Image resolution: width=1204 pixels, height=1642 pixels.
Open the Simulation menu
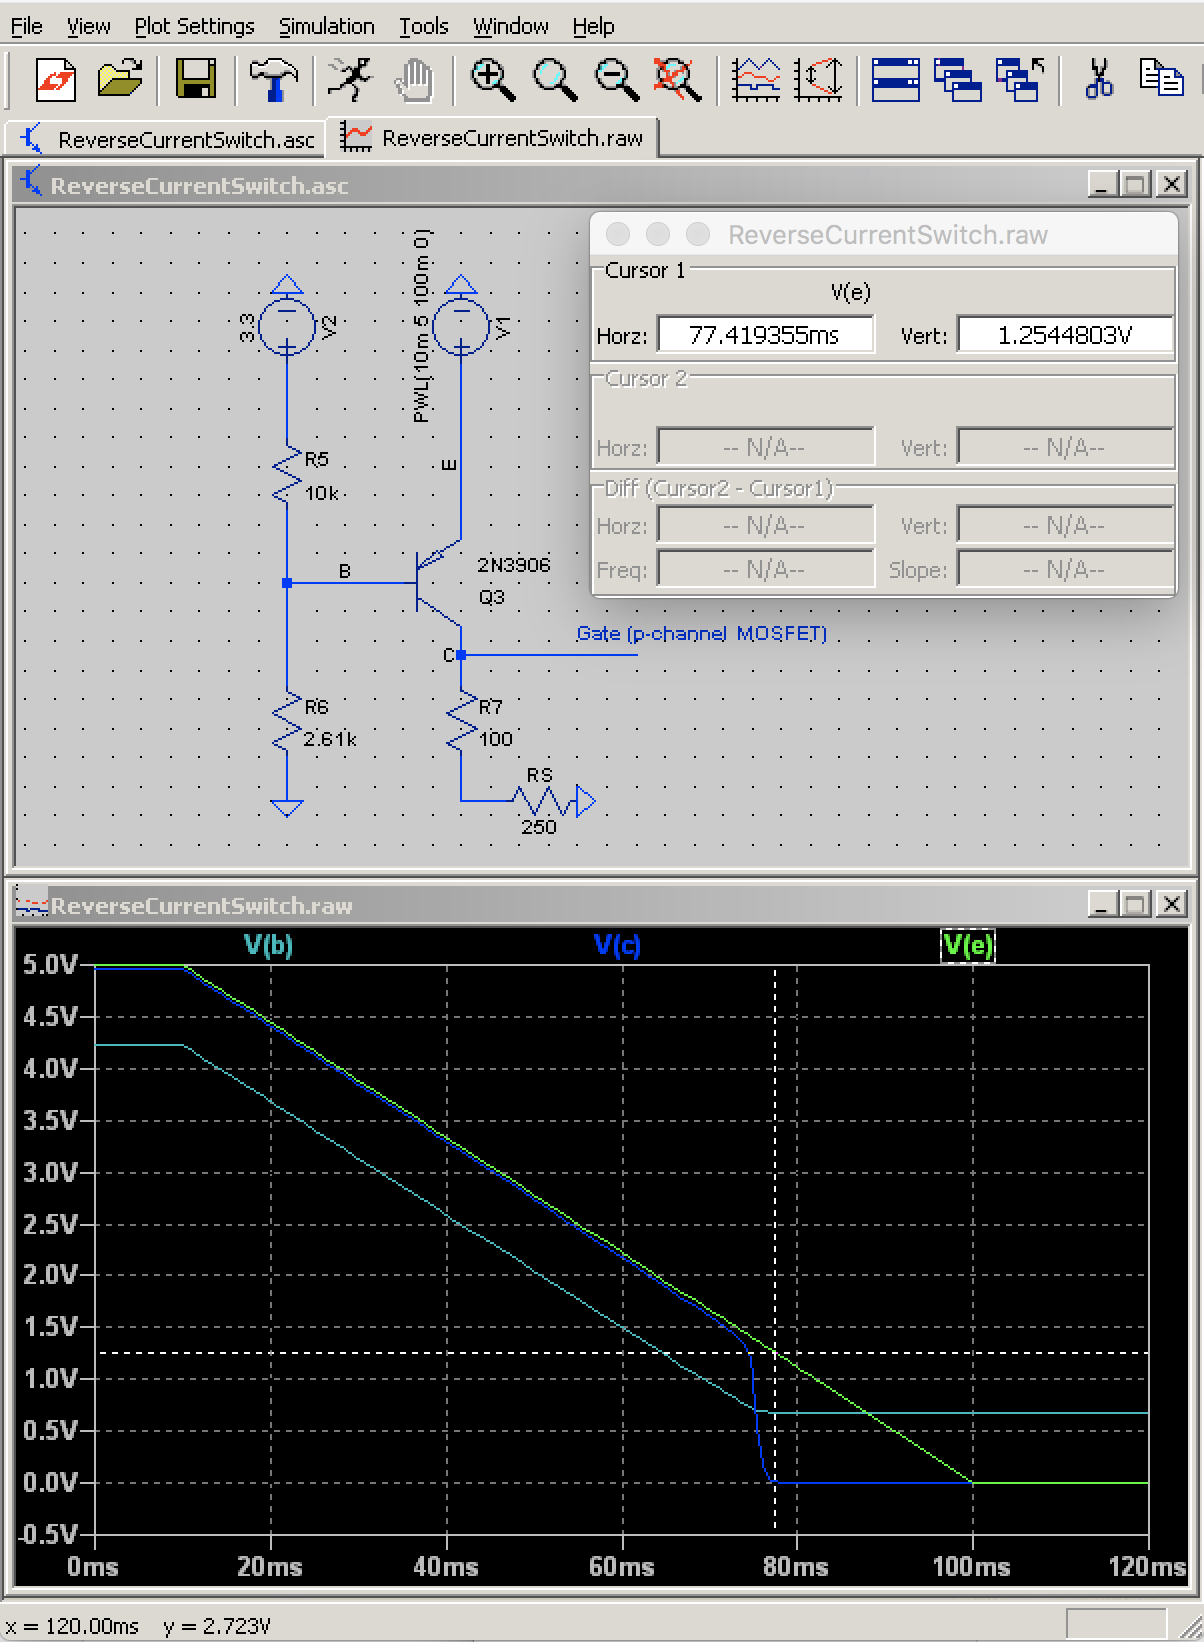tap(326, 26)
